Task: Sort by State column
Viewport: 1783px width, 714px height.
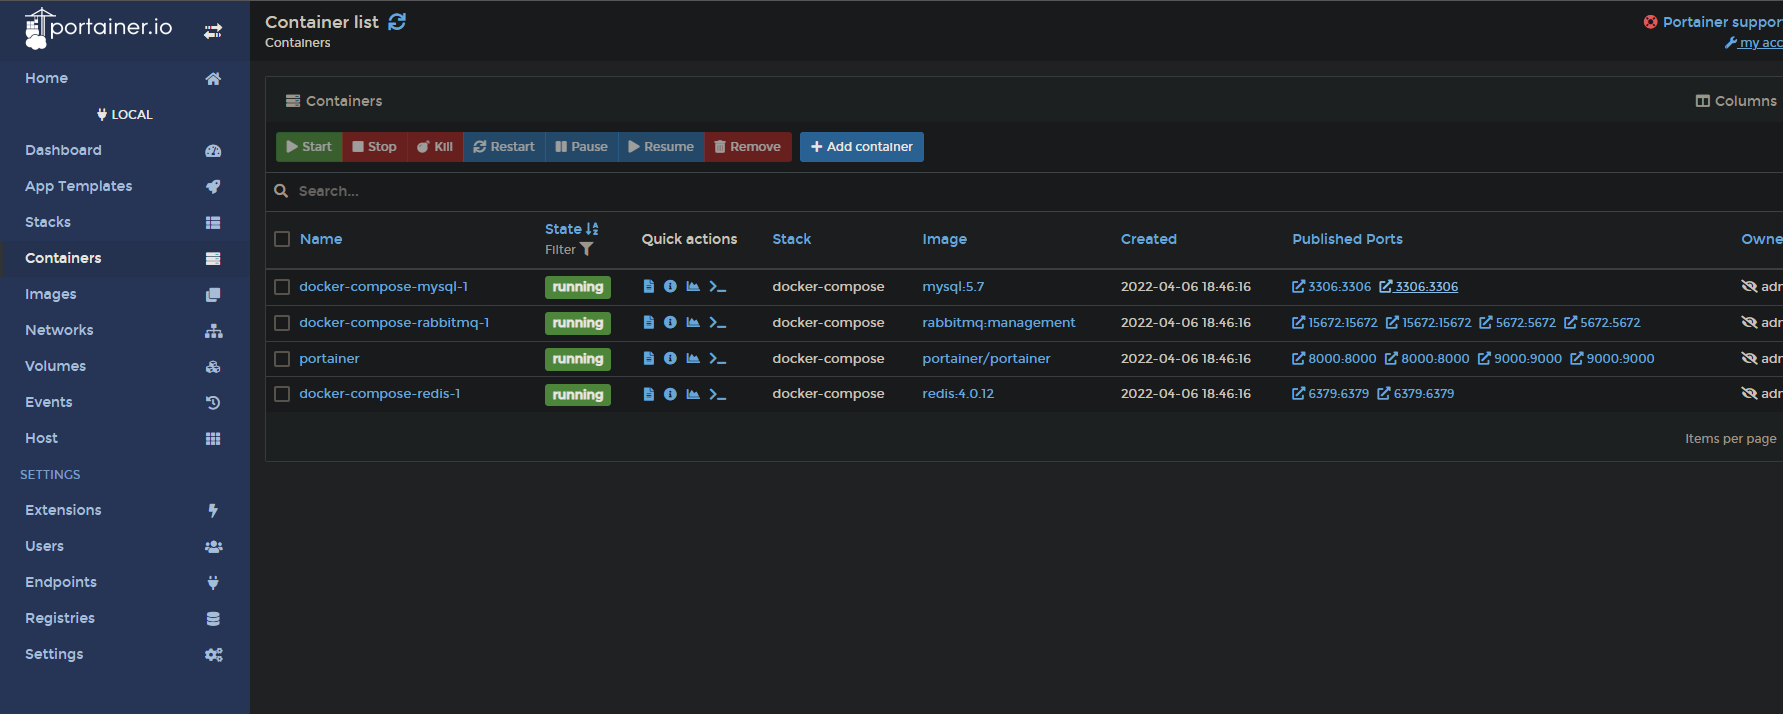Action: 571,229
